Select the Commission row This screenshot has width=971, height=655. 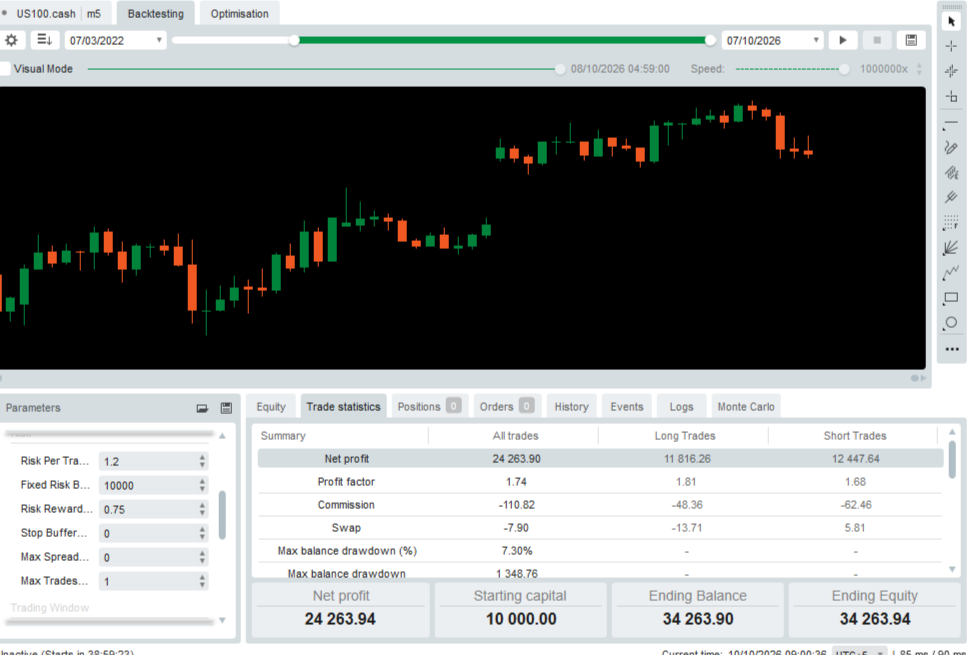[600, 505]
